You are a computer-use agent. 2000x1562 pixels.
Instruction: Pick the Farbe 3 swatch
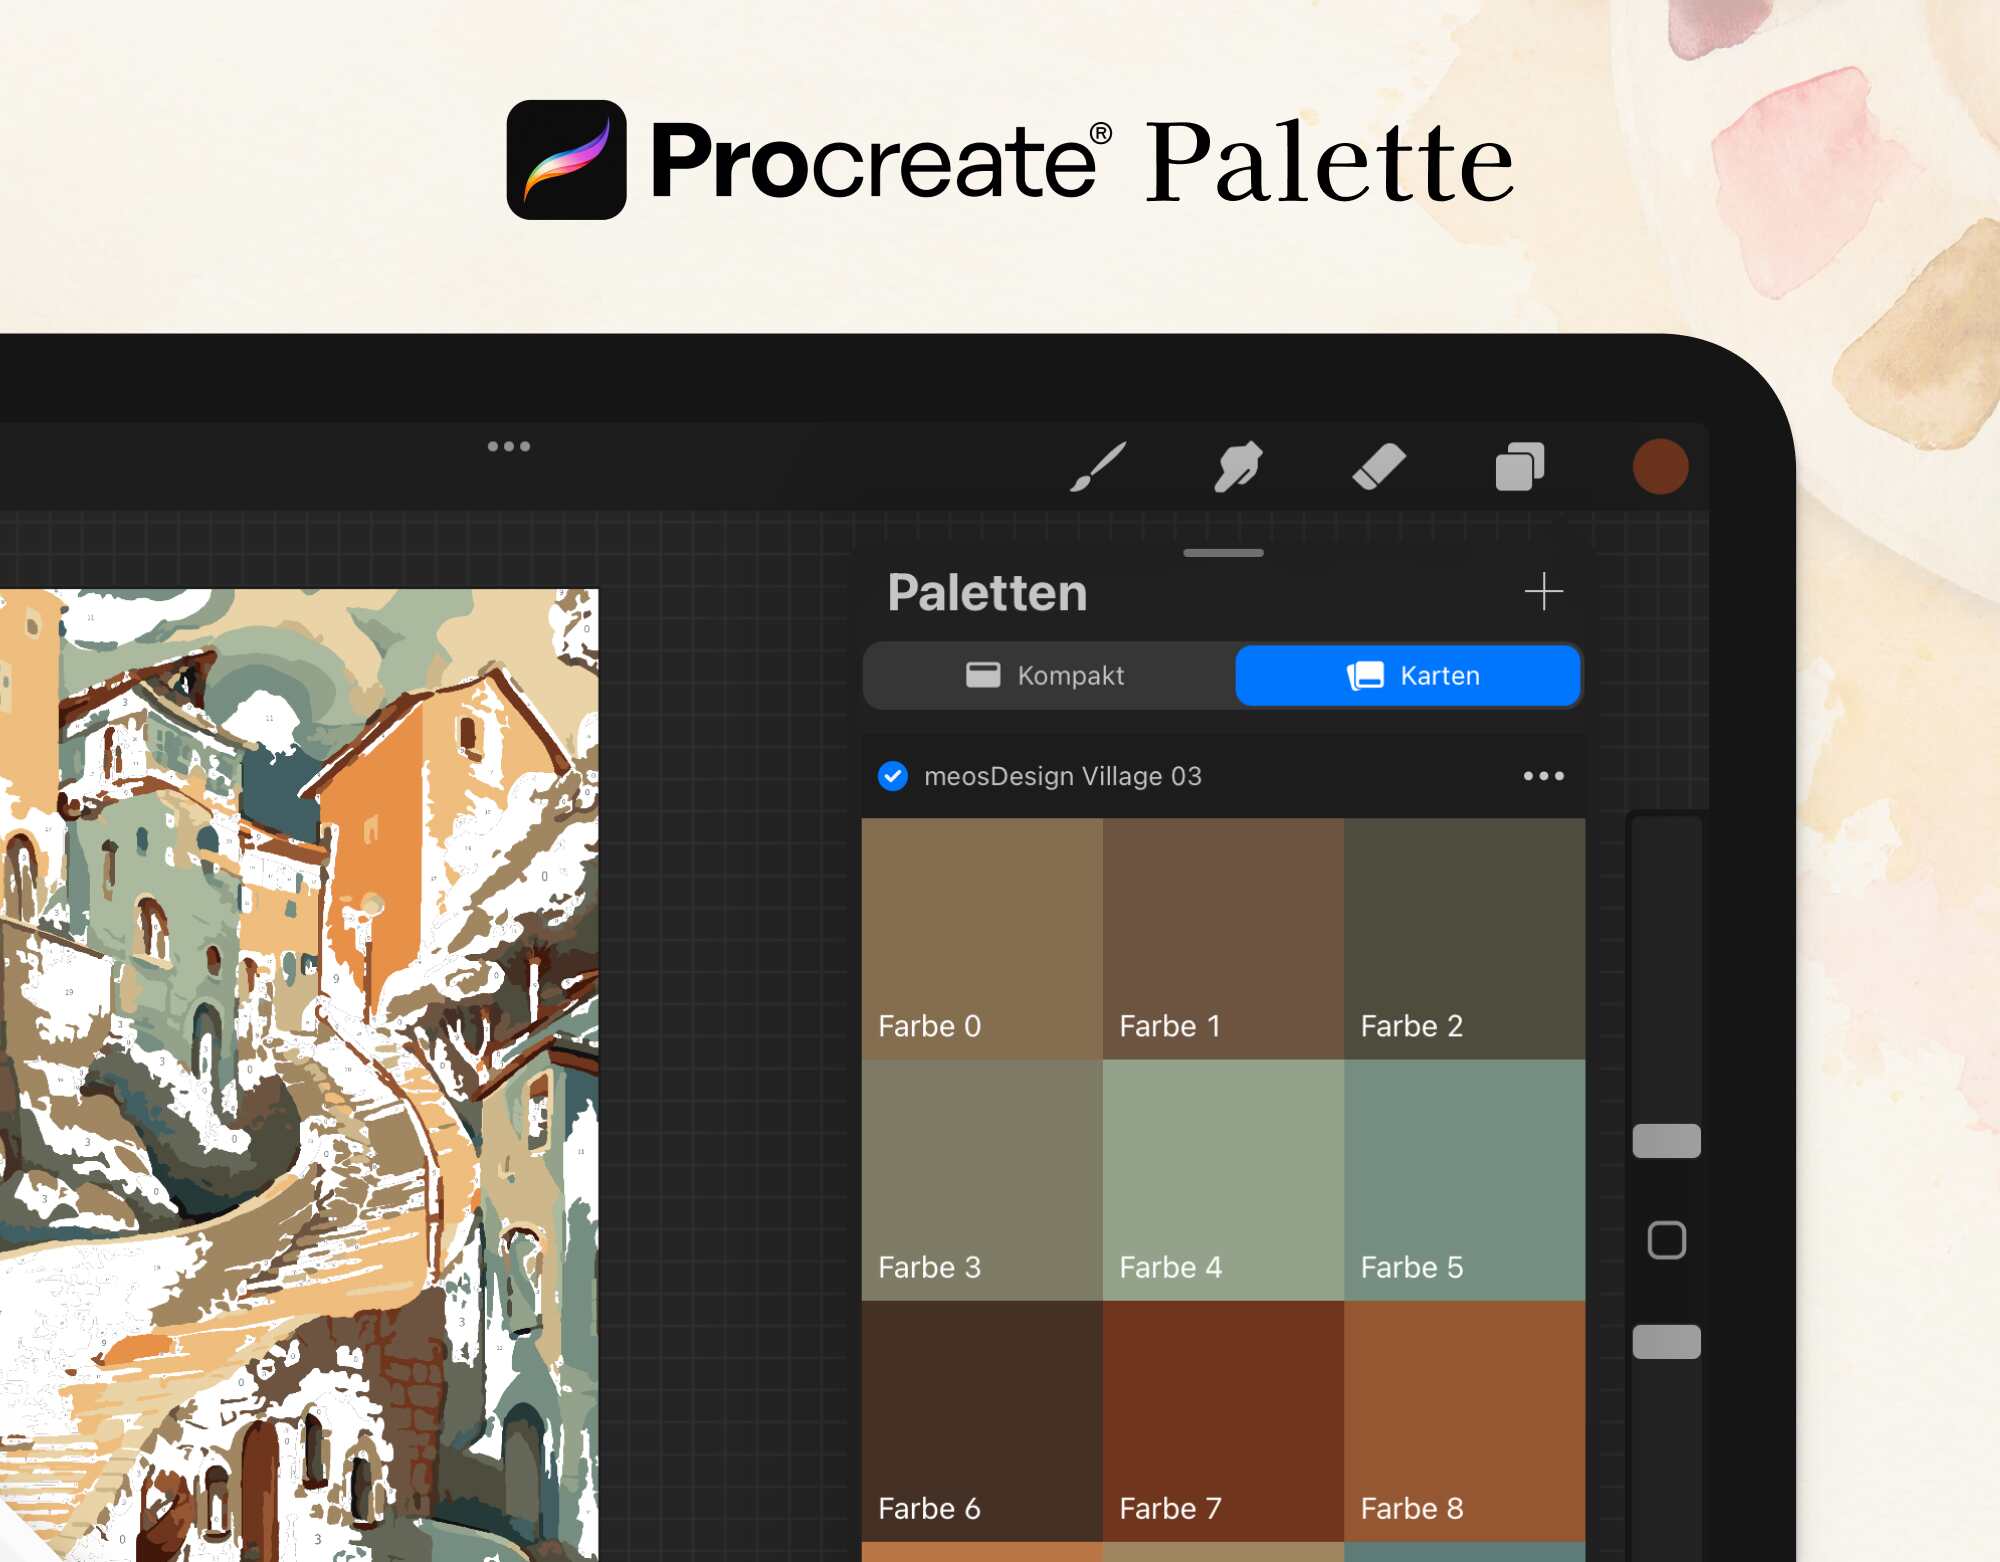coord(982,1180)
